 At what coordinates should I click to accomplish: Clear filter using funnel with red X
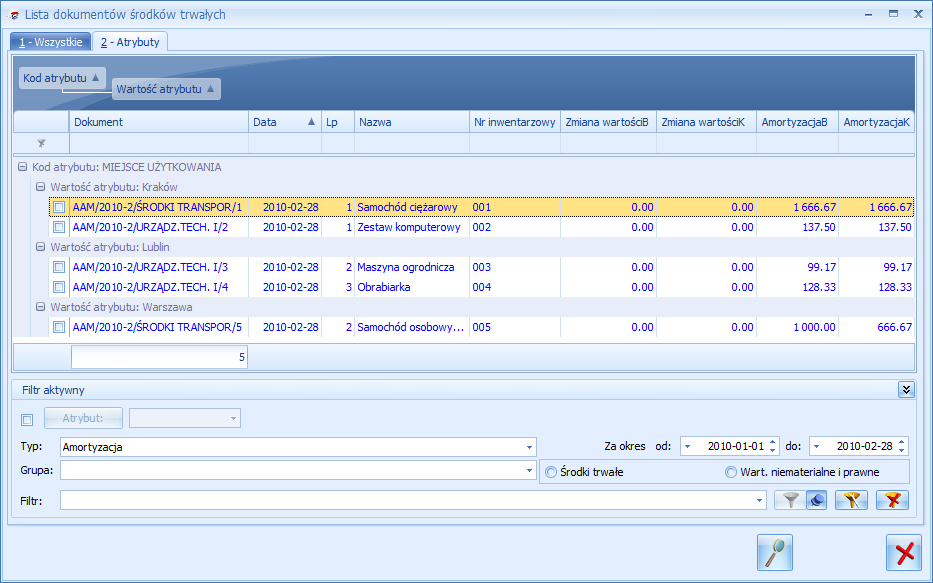pos(893,500)
